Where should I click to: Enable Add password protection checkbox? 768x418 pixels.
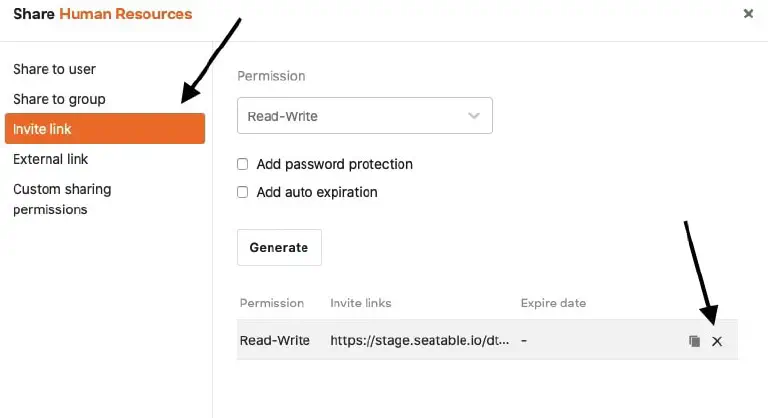242,164
